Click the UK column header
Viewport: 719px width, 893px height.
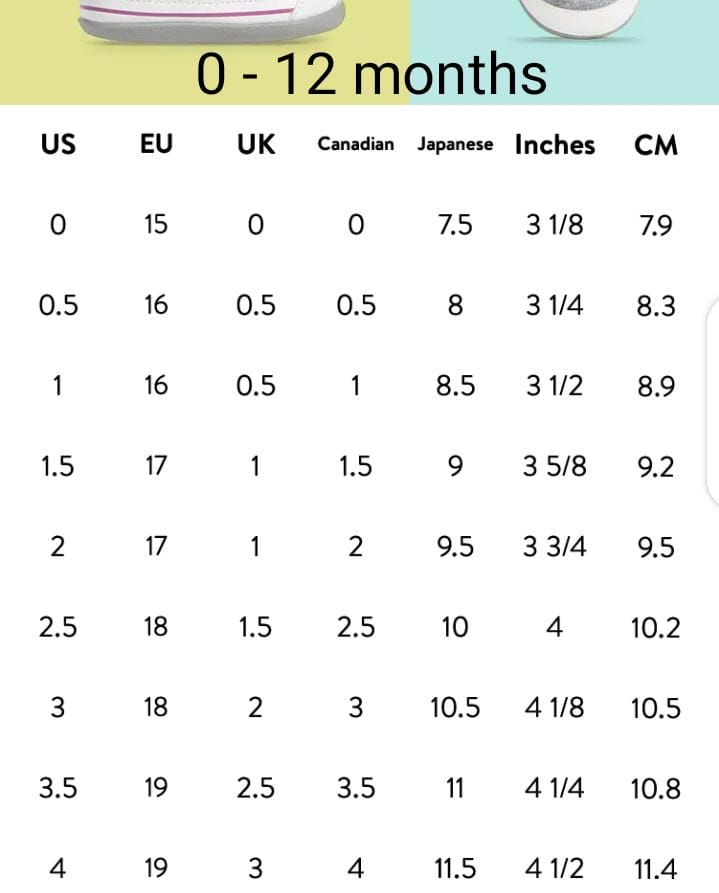[256, 145]
